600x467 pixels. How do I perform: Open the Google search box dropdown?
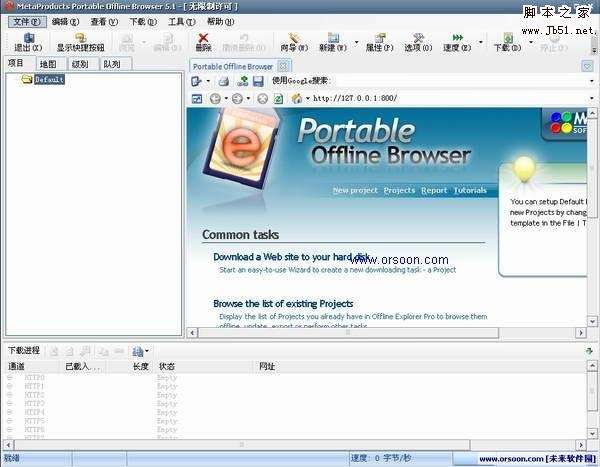pos(592,81)
